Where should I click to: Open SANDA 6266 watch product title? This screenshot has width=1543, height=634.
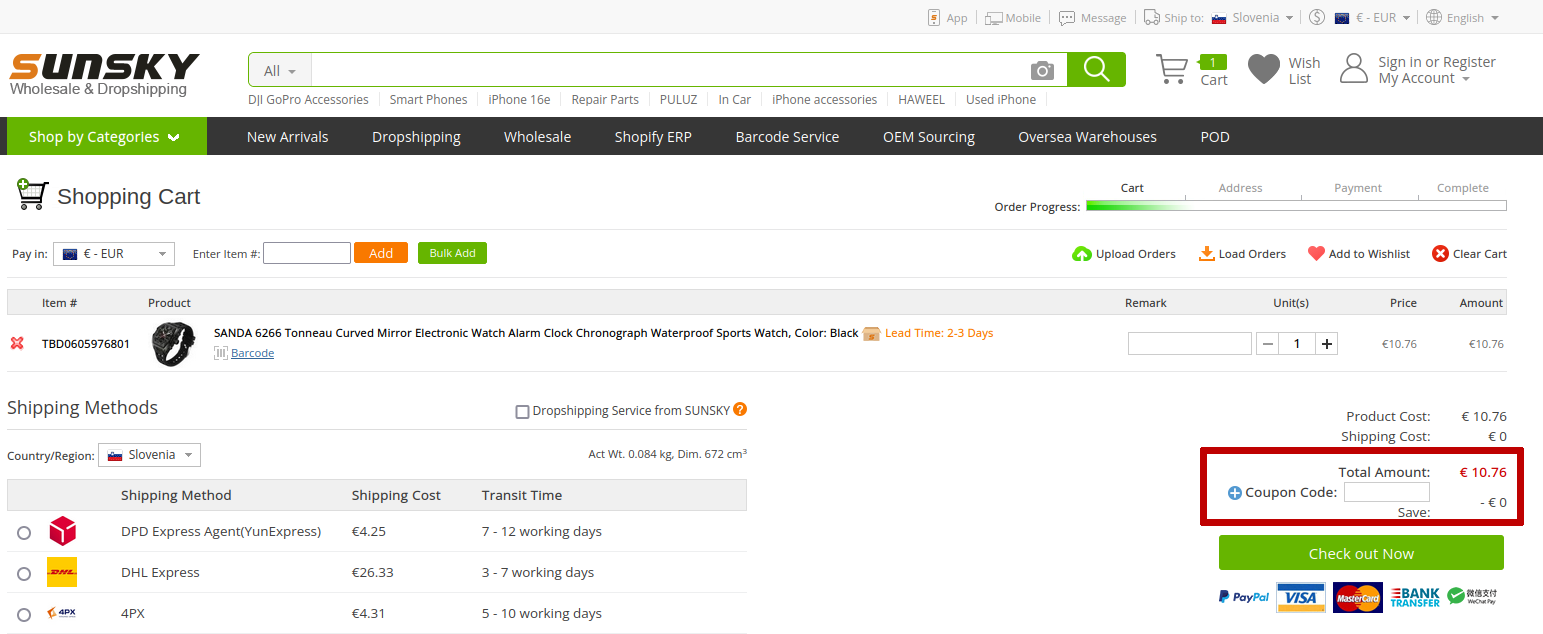536,333
